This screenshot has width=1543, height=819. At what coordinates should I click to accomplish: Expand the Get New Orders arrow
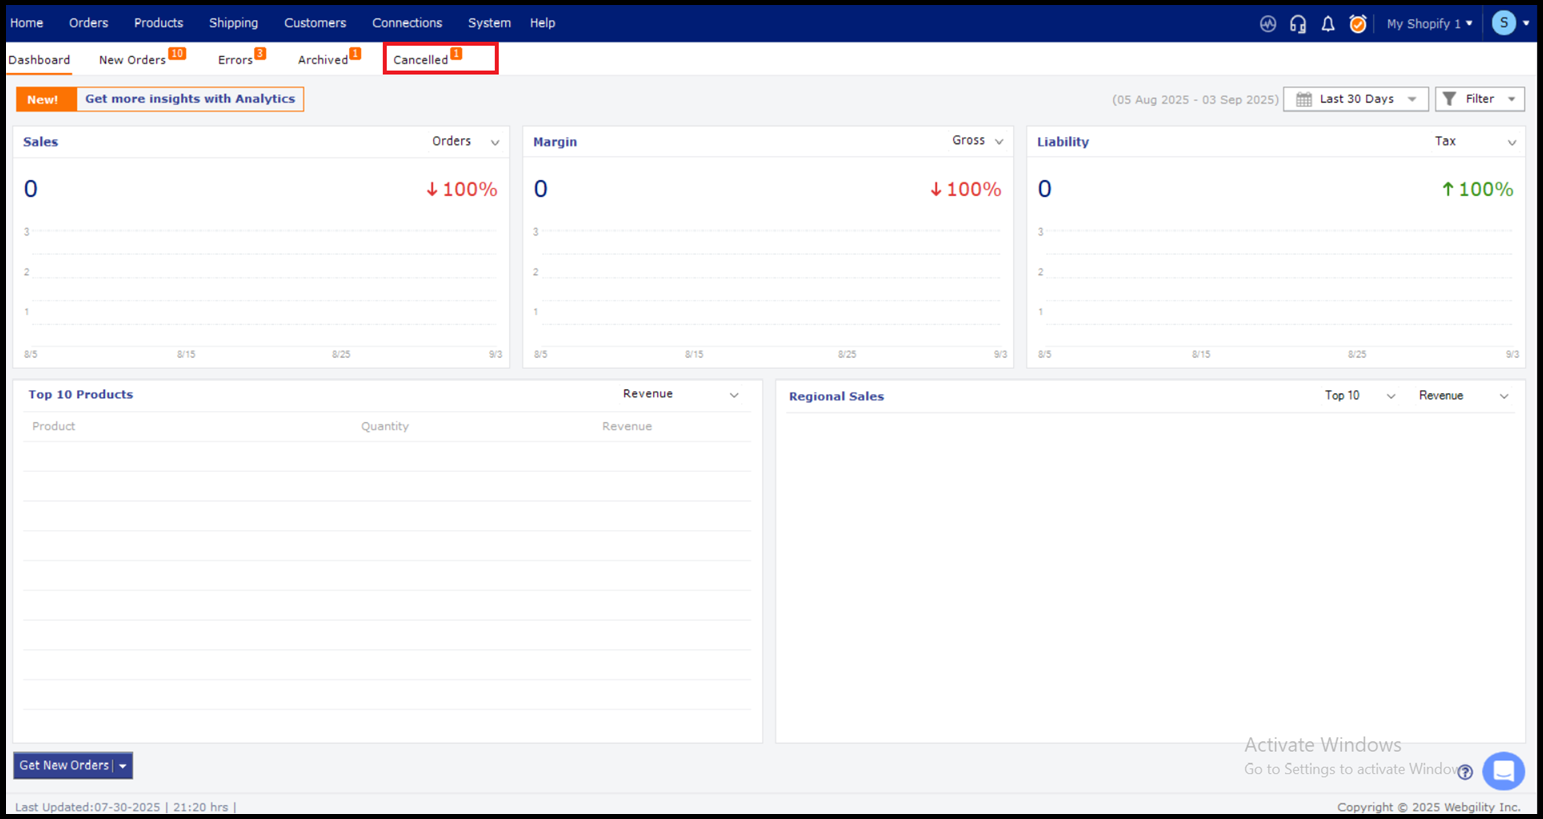pos(123,766)
